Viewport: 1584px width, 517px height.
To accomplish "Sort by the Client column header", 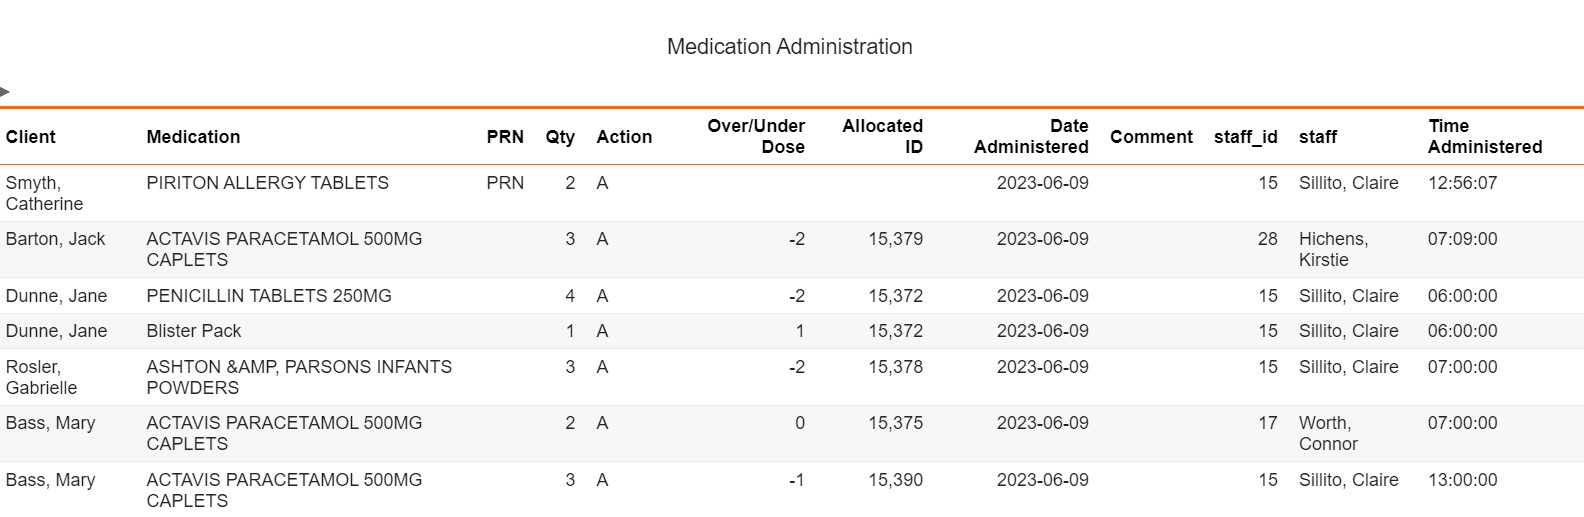I will (31, 137).
